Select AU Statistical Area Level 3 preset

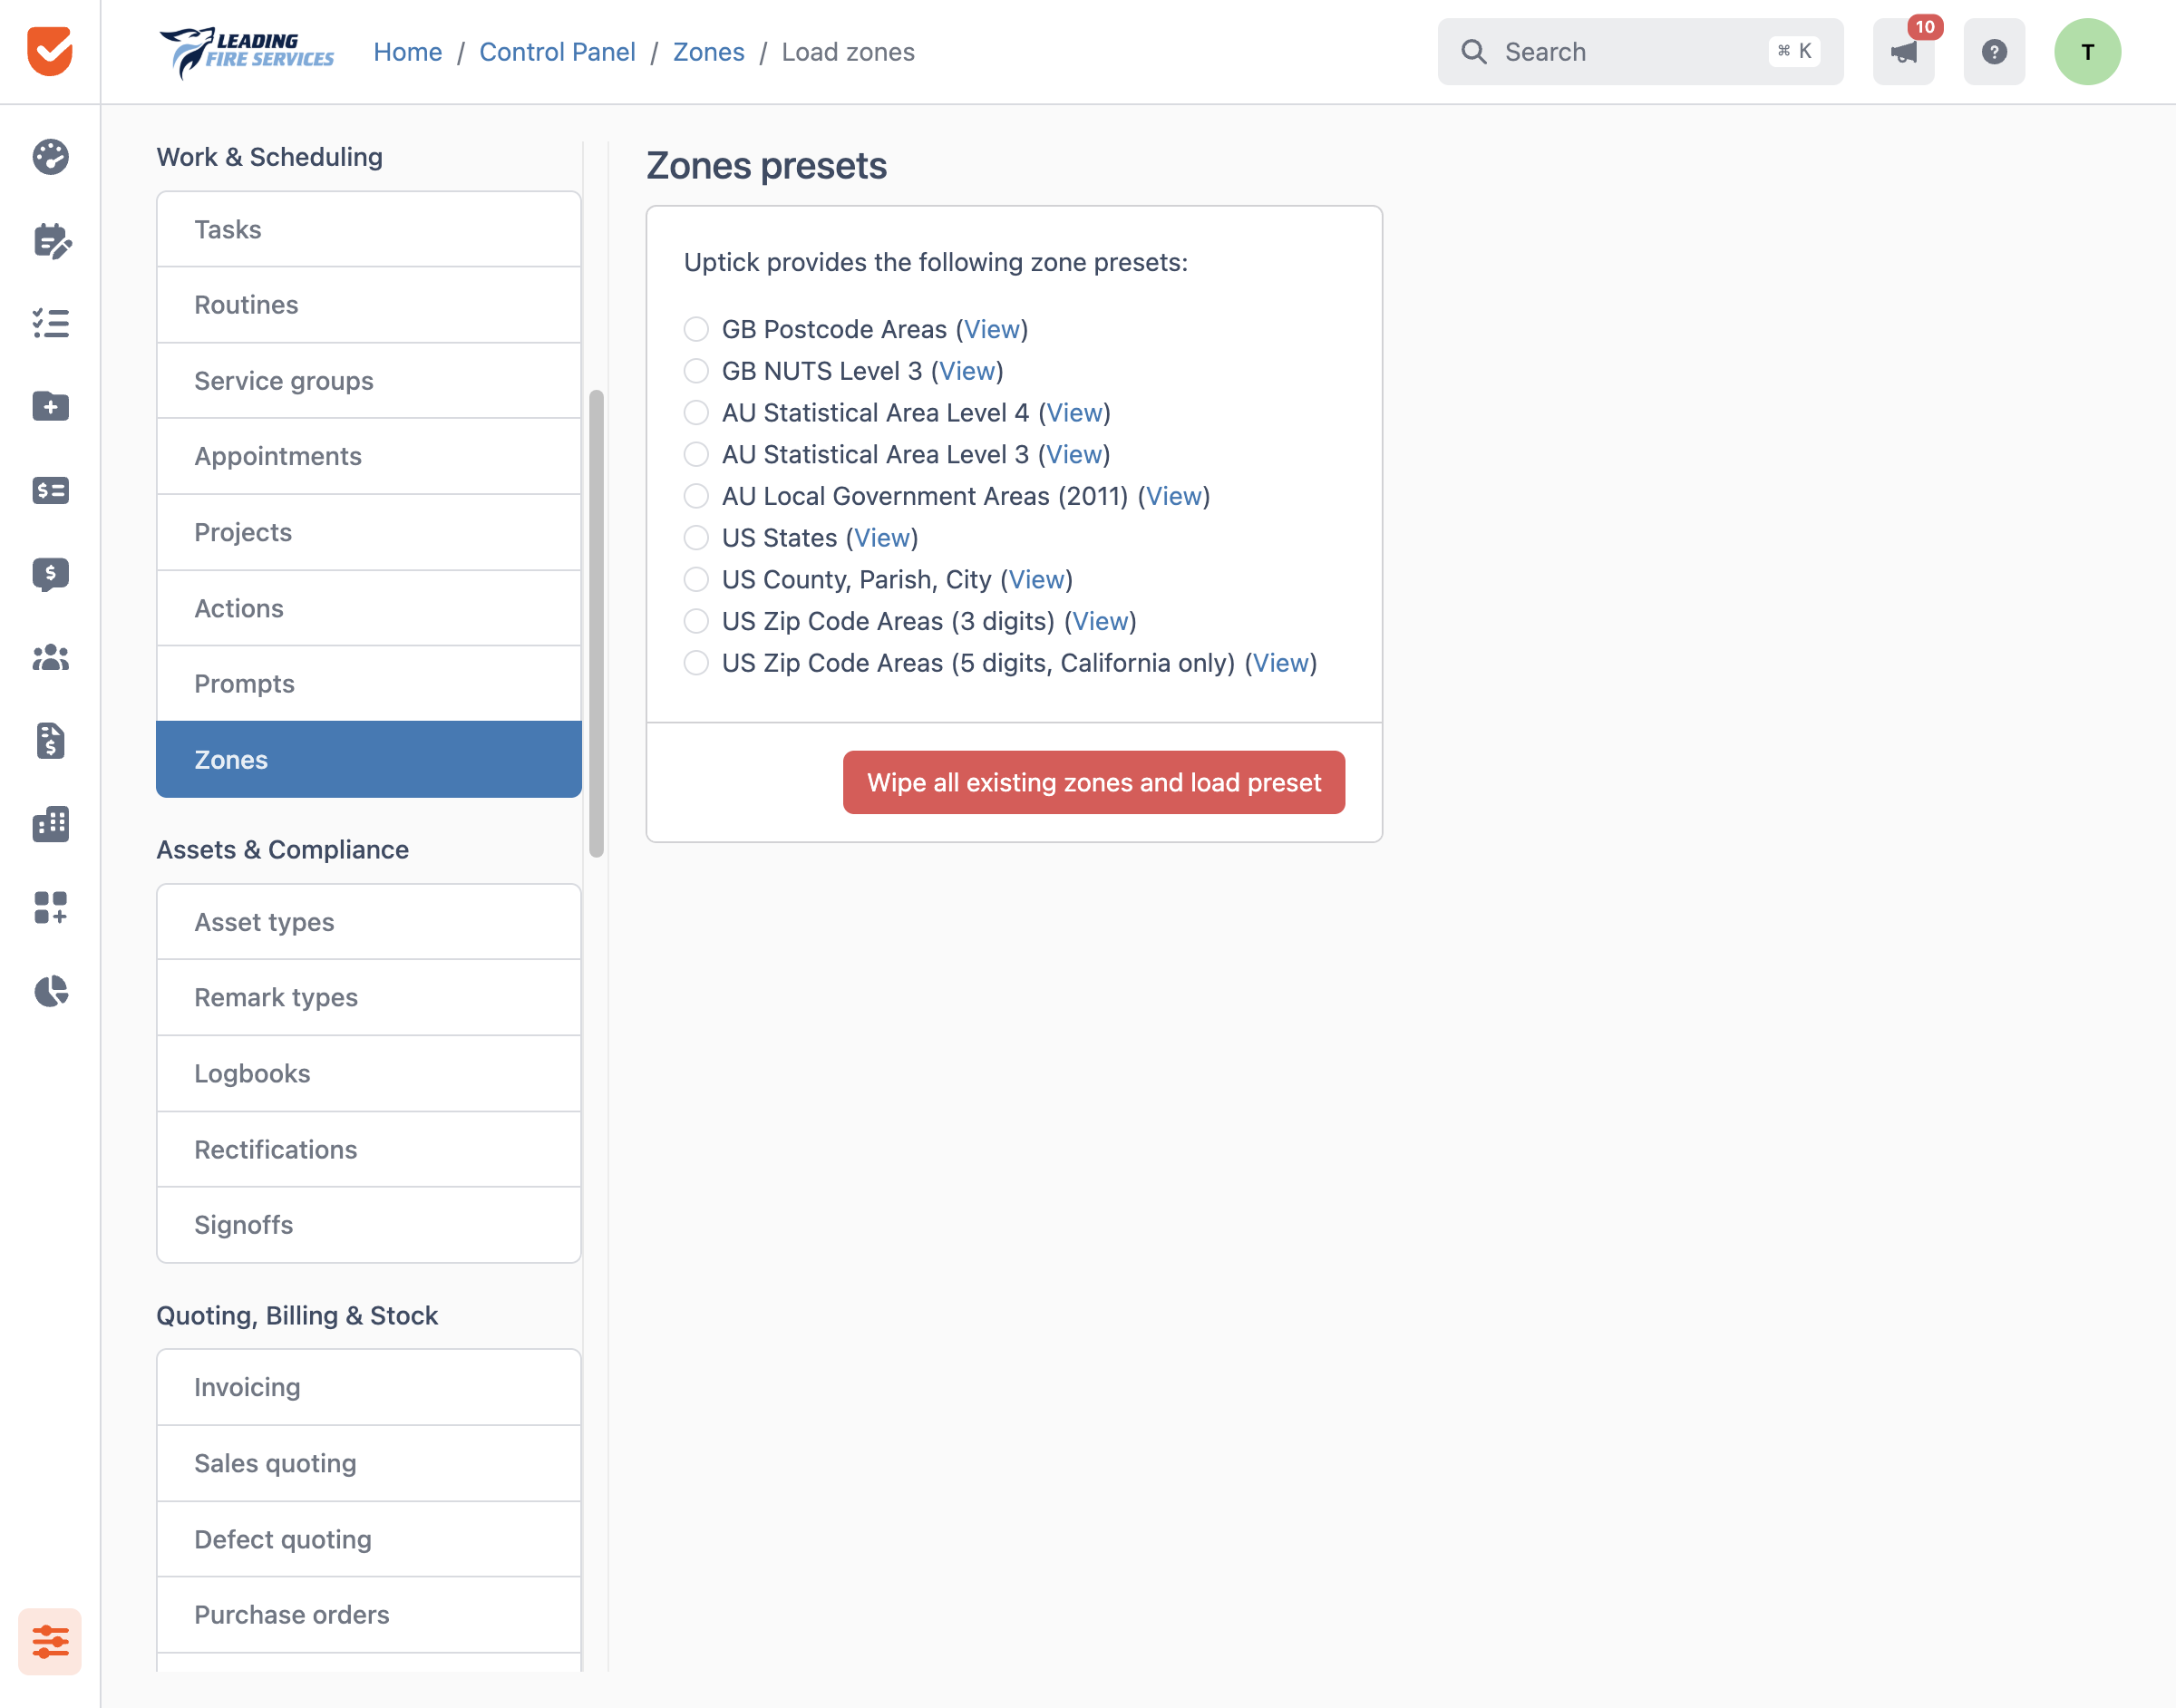pyautogui.click(x=696, y=454)
